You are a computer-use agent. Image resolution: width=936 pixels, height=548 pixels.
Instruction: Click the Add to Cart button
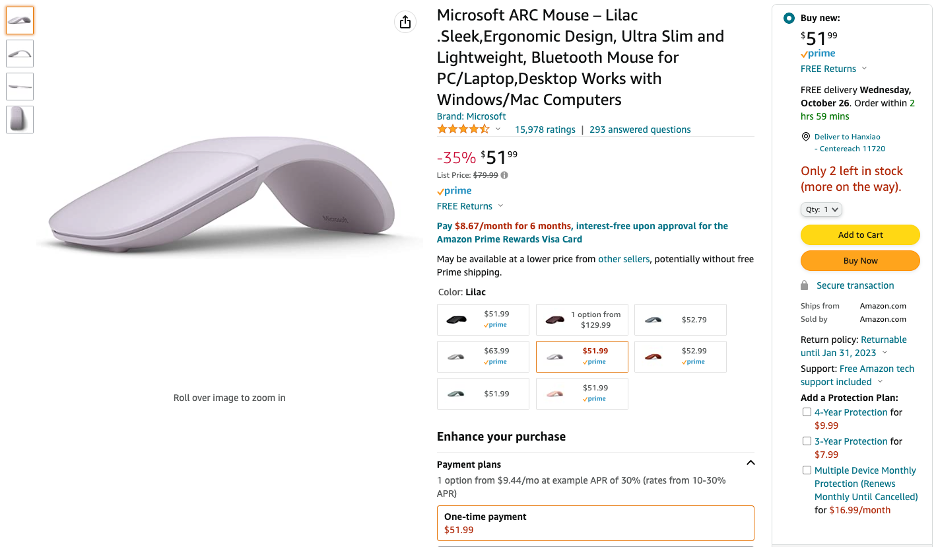[x=860, y=235]
